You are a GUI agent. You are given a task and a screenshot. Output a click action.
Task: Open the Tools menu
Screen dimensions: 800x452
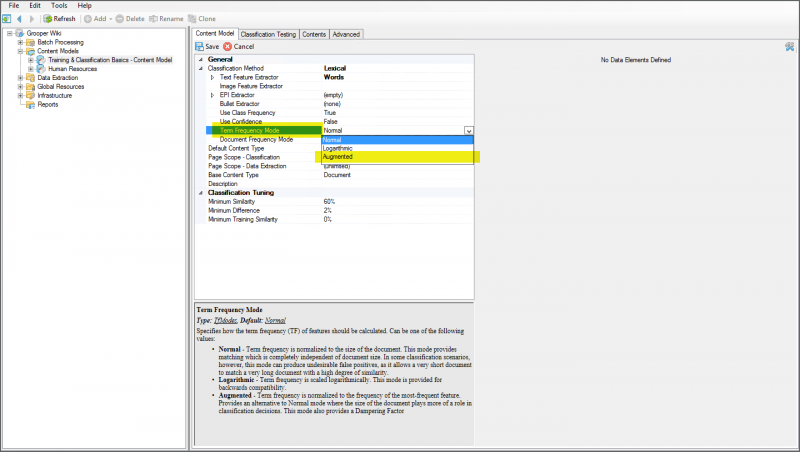(x=59, y=6)
